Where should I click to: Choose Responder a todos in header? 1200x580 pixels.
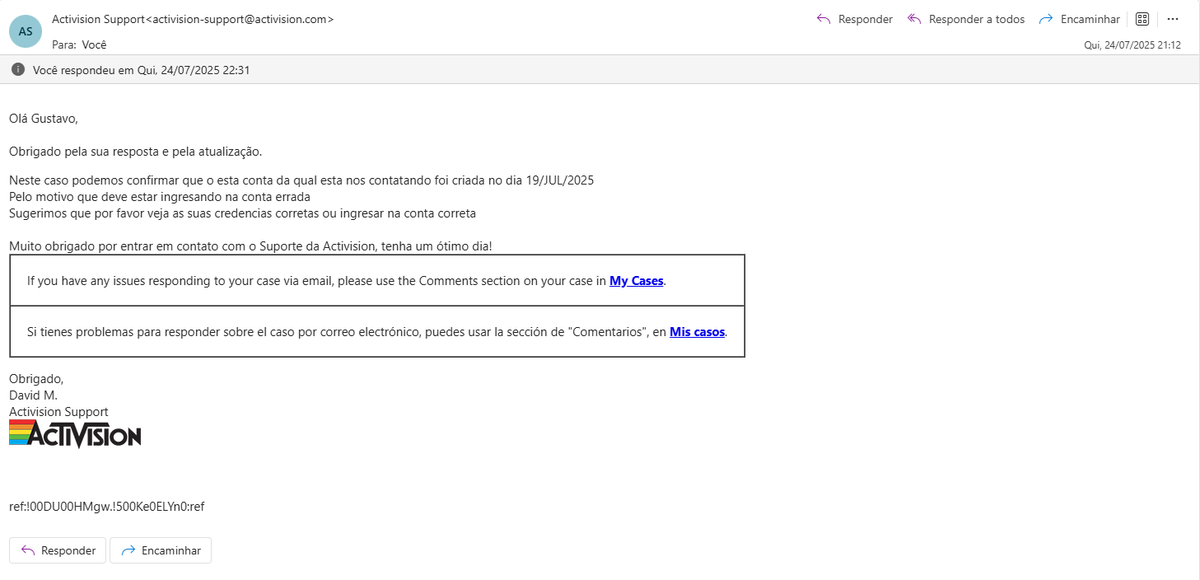coord(966,19)
